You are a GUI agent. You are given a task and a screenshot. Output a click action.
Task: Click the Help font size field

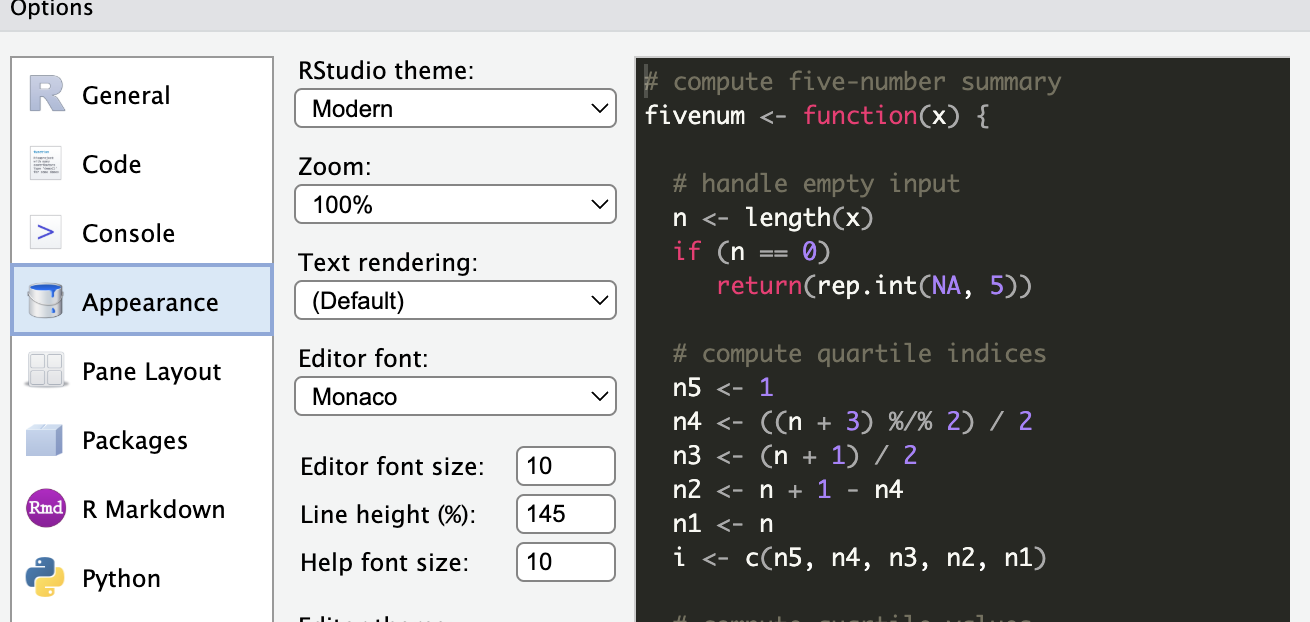(565, 562)
